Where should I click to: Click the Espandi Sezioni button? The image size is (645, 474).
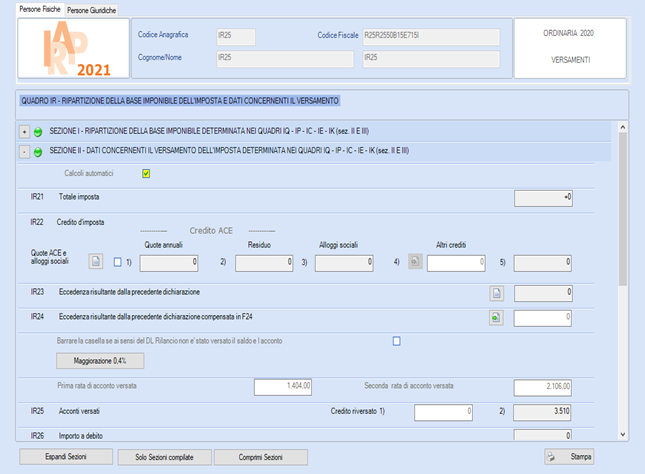pyautogui.click(x=66, y=457)
